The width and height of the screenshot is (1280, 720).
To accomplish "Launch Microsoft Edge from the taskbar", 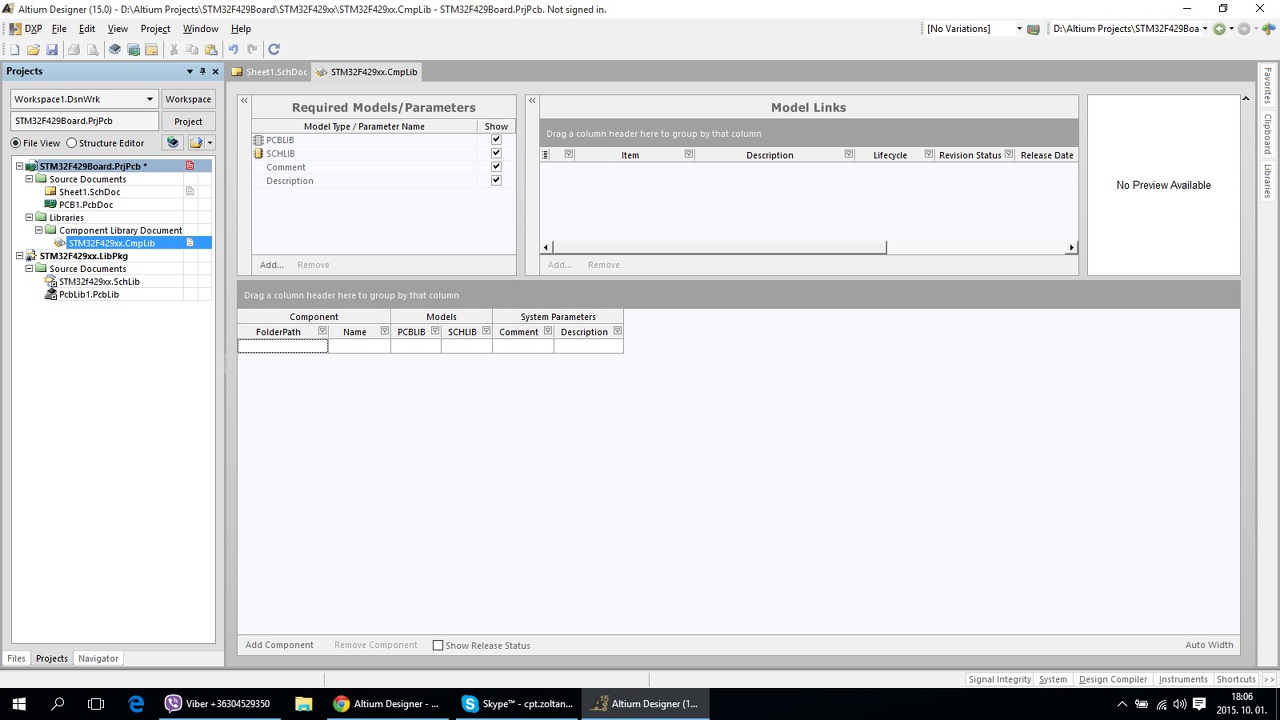I will [x=136, y=704].
